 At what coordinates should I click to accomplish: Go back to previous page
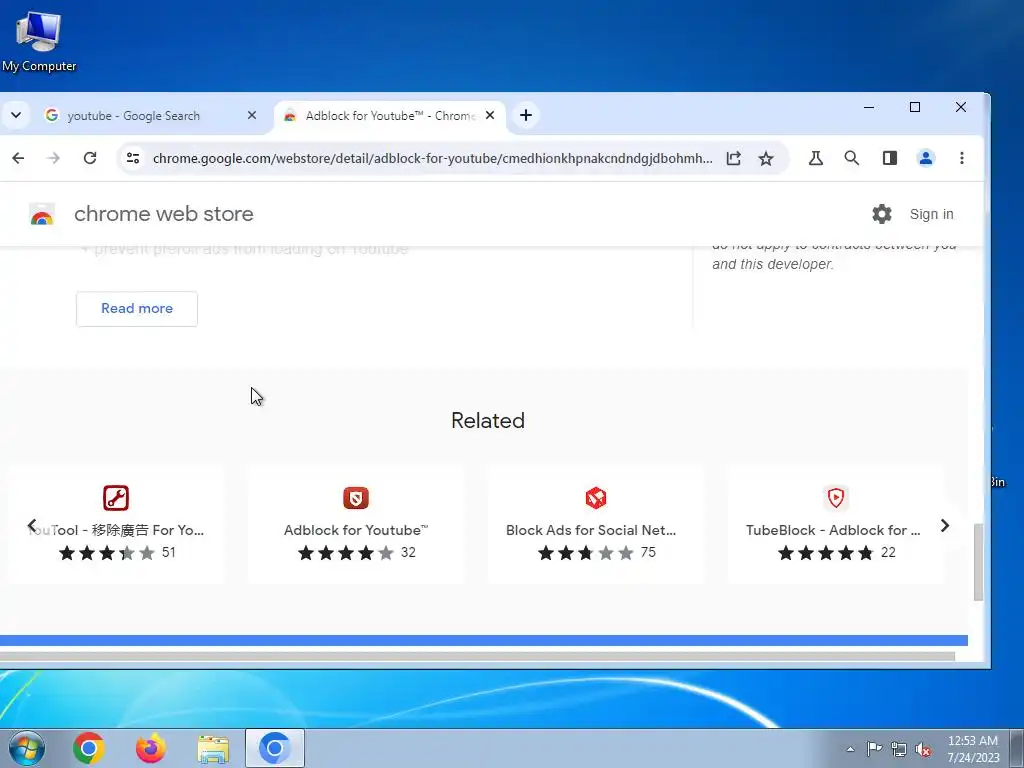click(x=18, y=158)
